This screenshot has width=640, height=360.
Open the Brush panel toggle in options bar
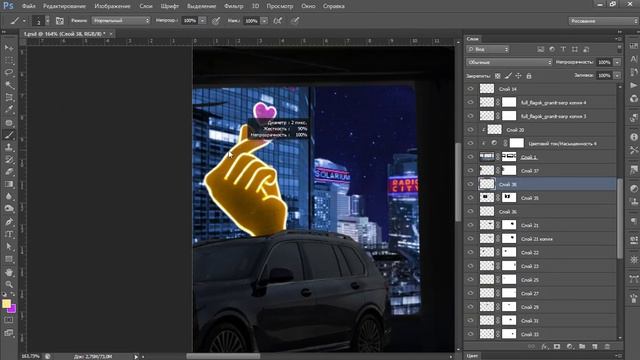click(x=60, y=20)
